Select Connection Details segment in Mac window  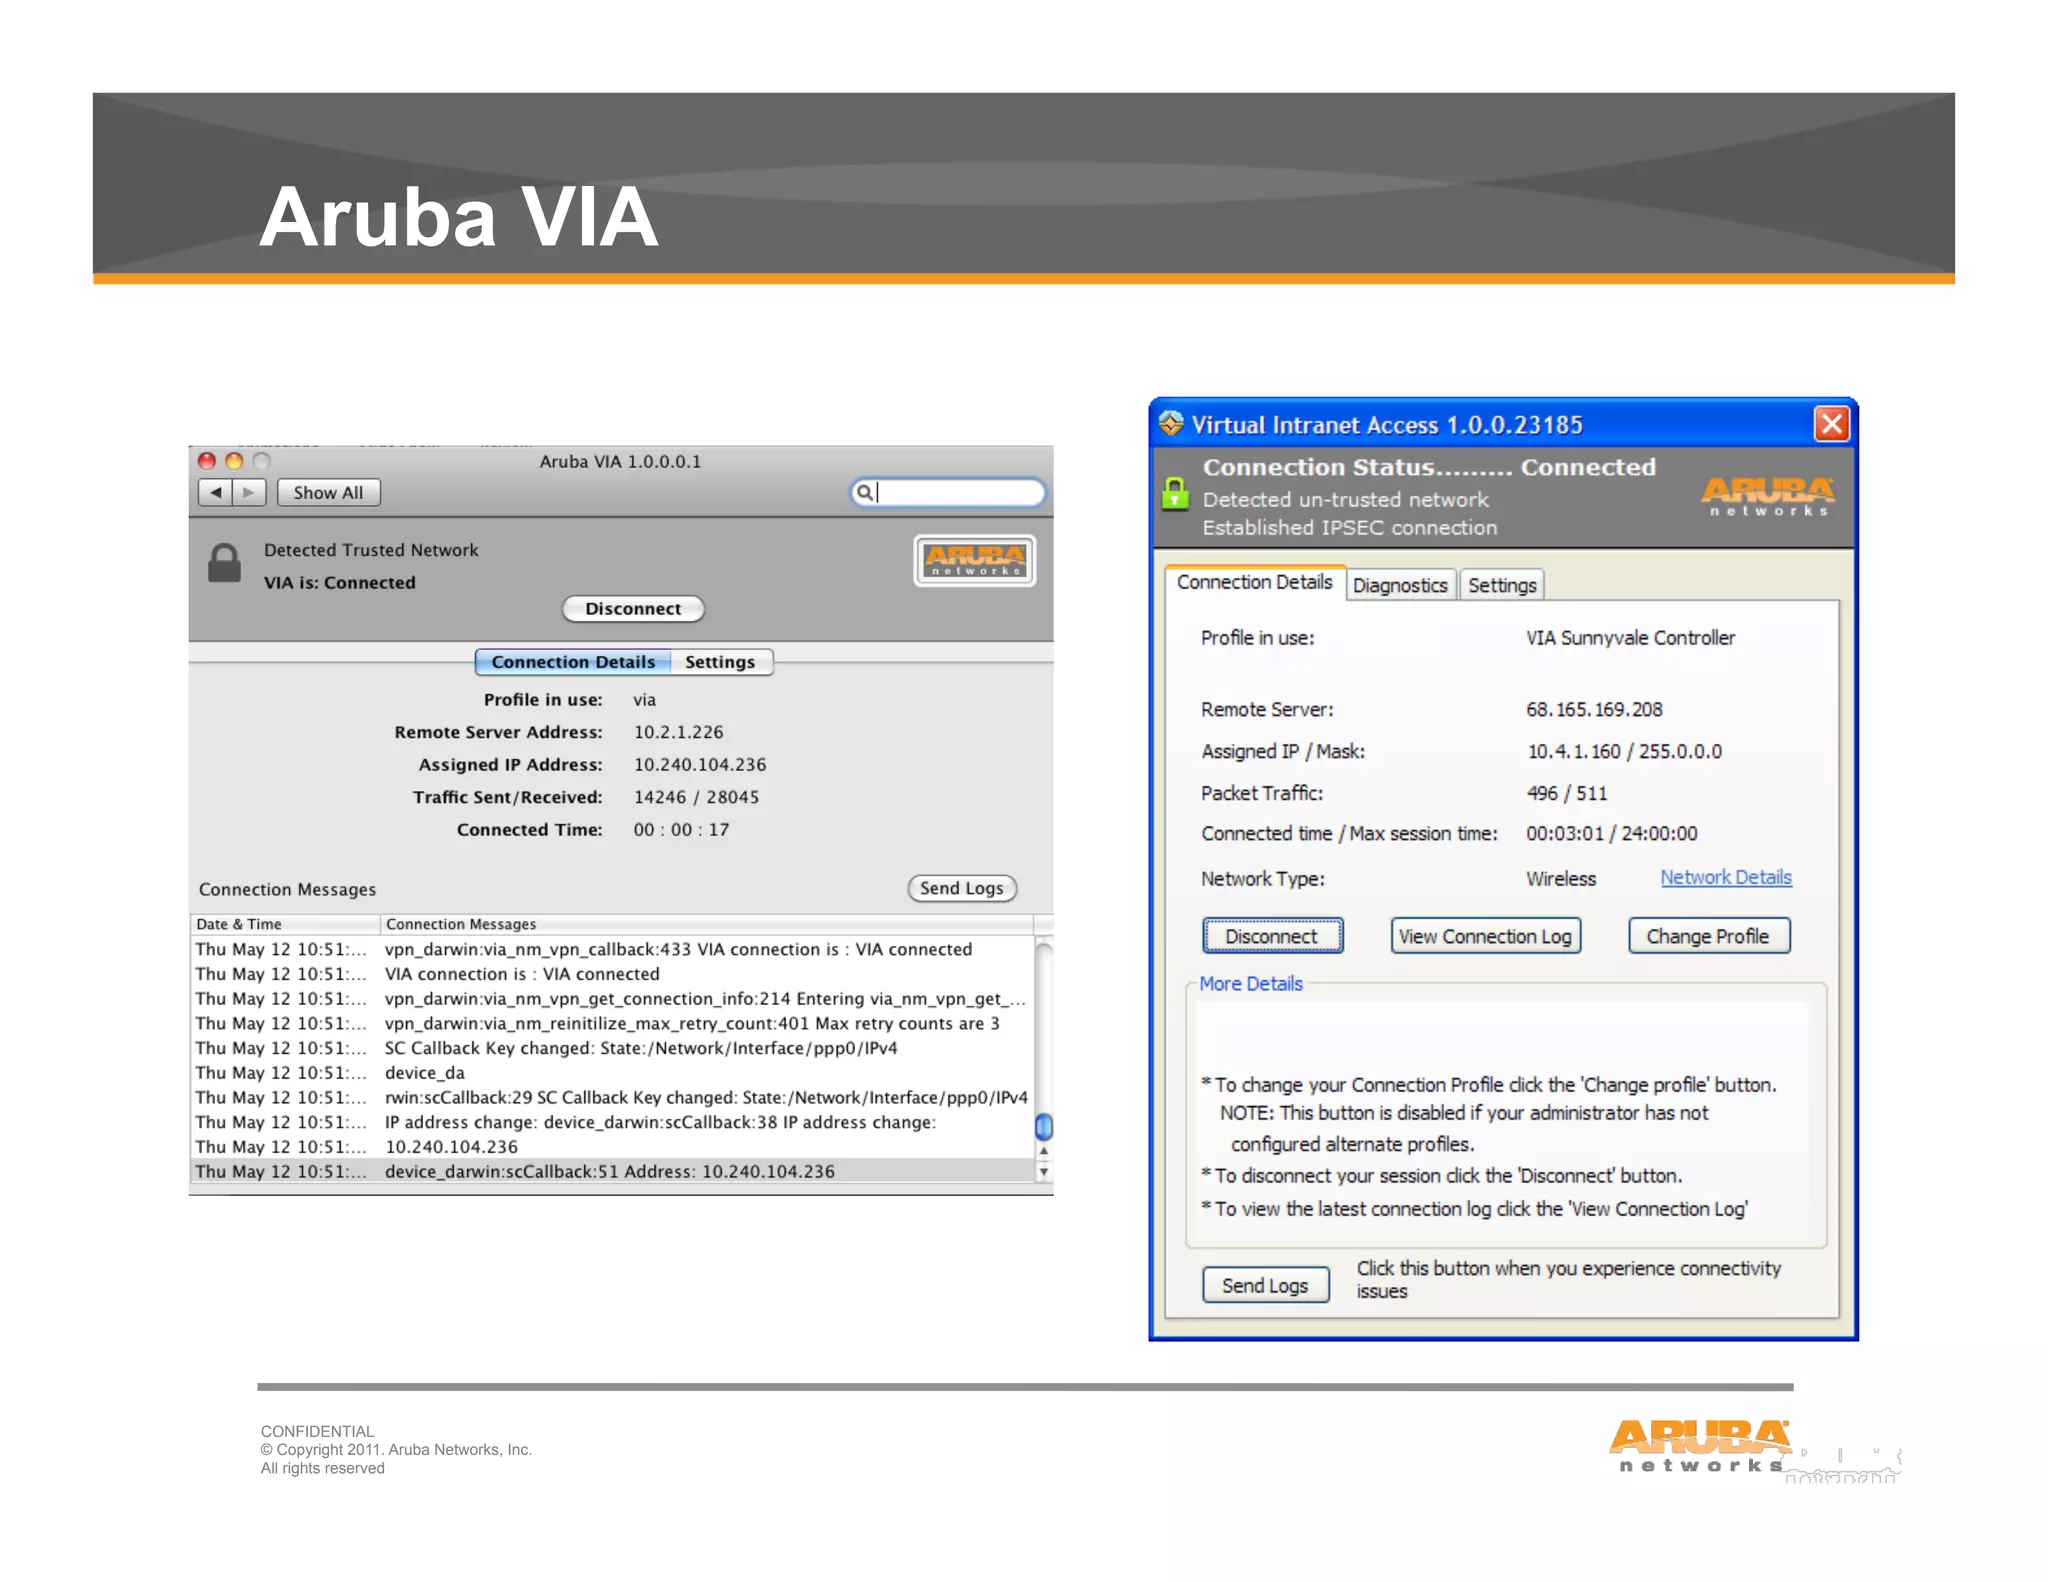573,662
